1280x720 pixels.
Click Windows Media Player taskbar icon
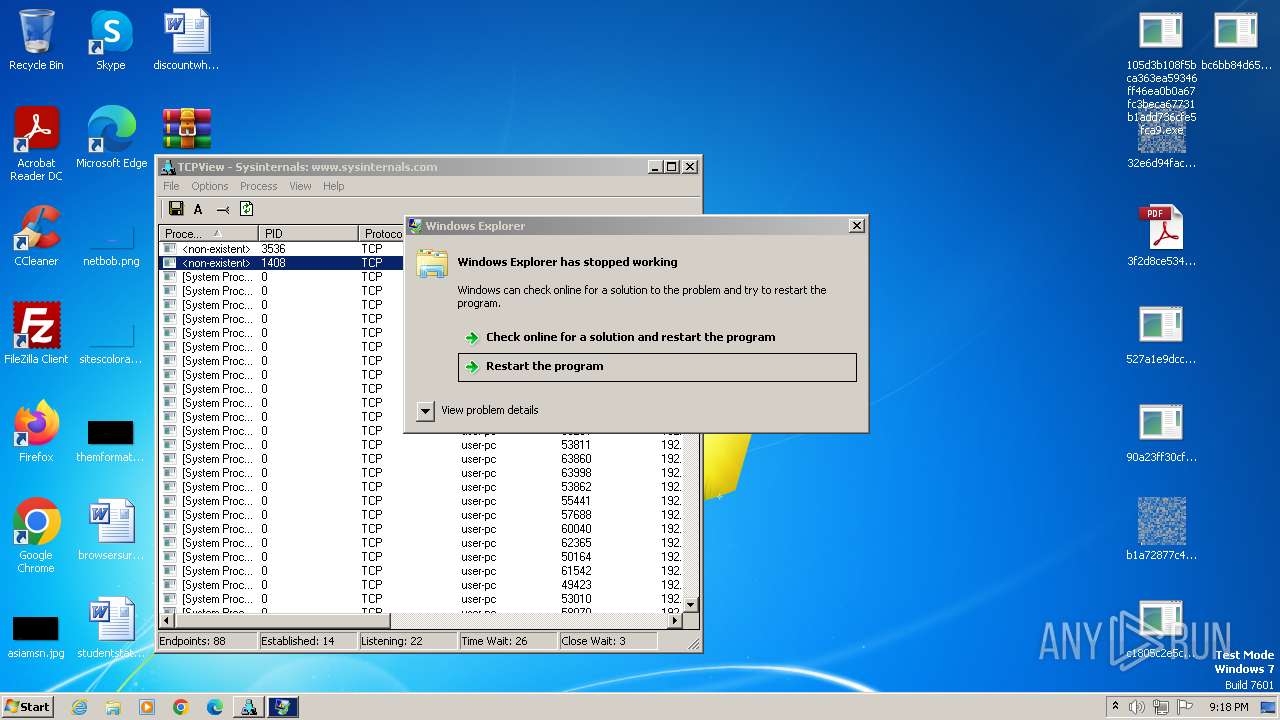[x=147, y=707]
